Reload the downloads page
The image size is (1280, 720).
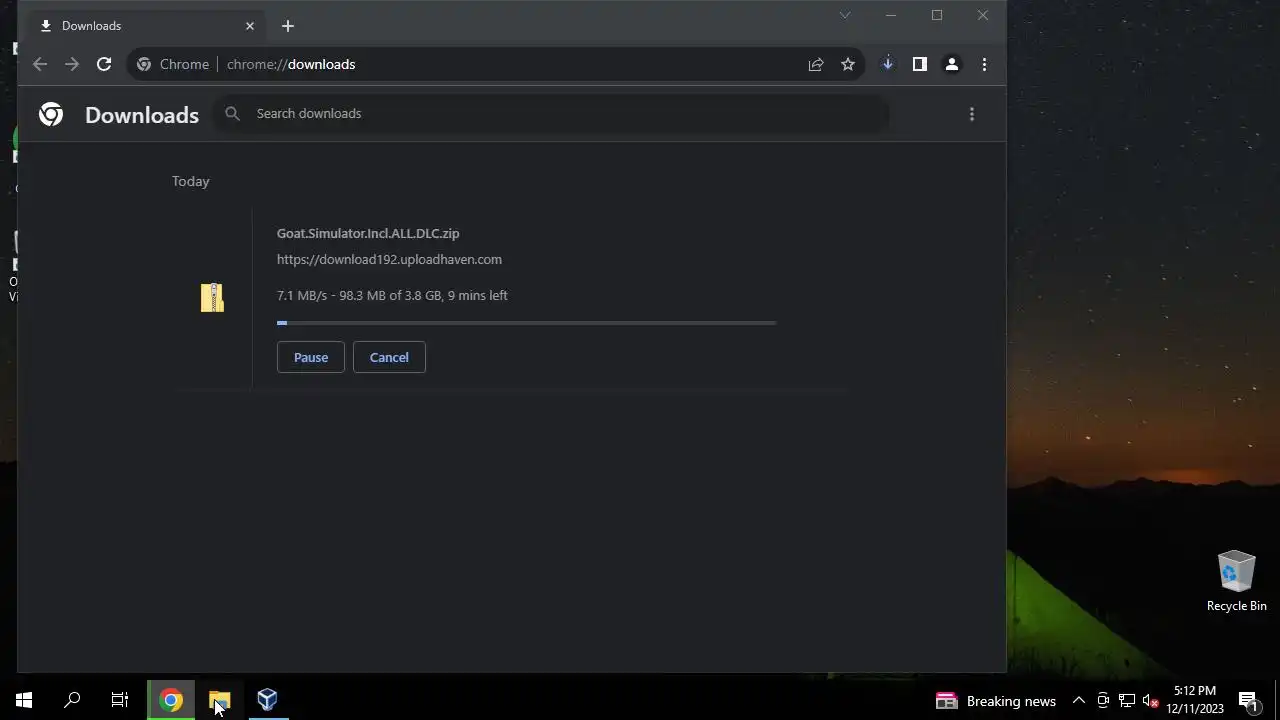coord(104,64)
